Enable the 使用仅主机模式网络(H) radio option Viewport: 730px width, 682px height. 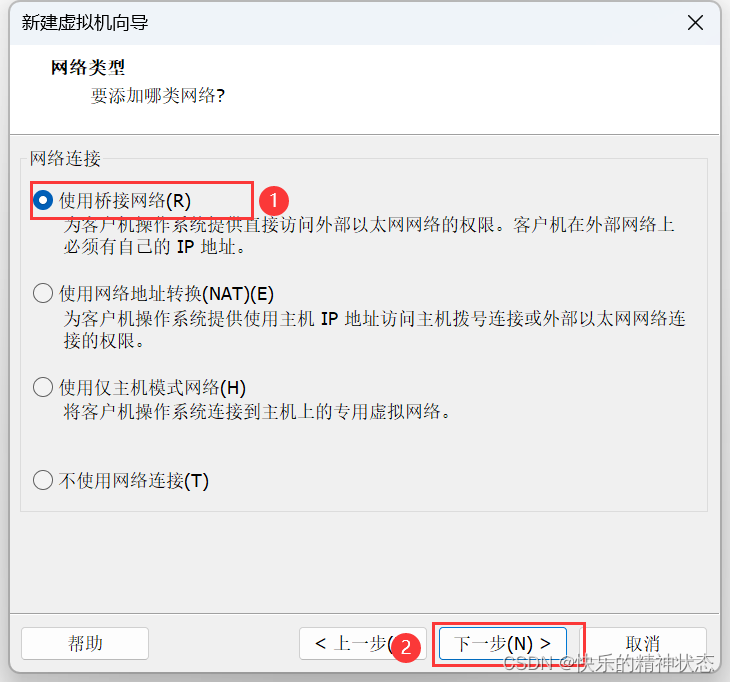(43, 387)
